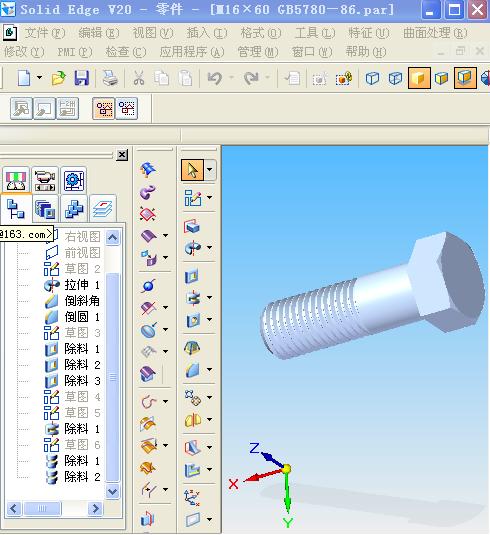
Task: Open the Feature Playback camera tab
Action: tap(45, 180)
